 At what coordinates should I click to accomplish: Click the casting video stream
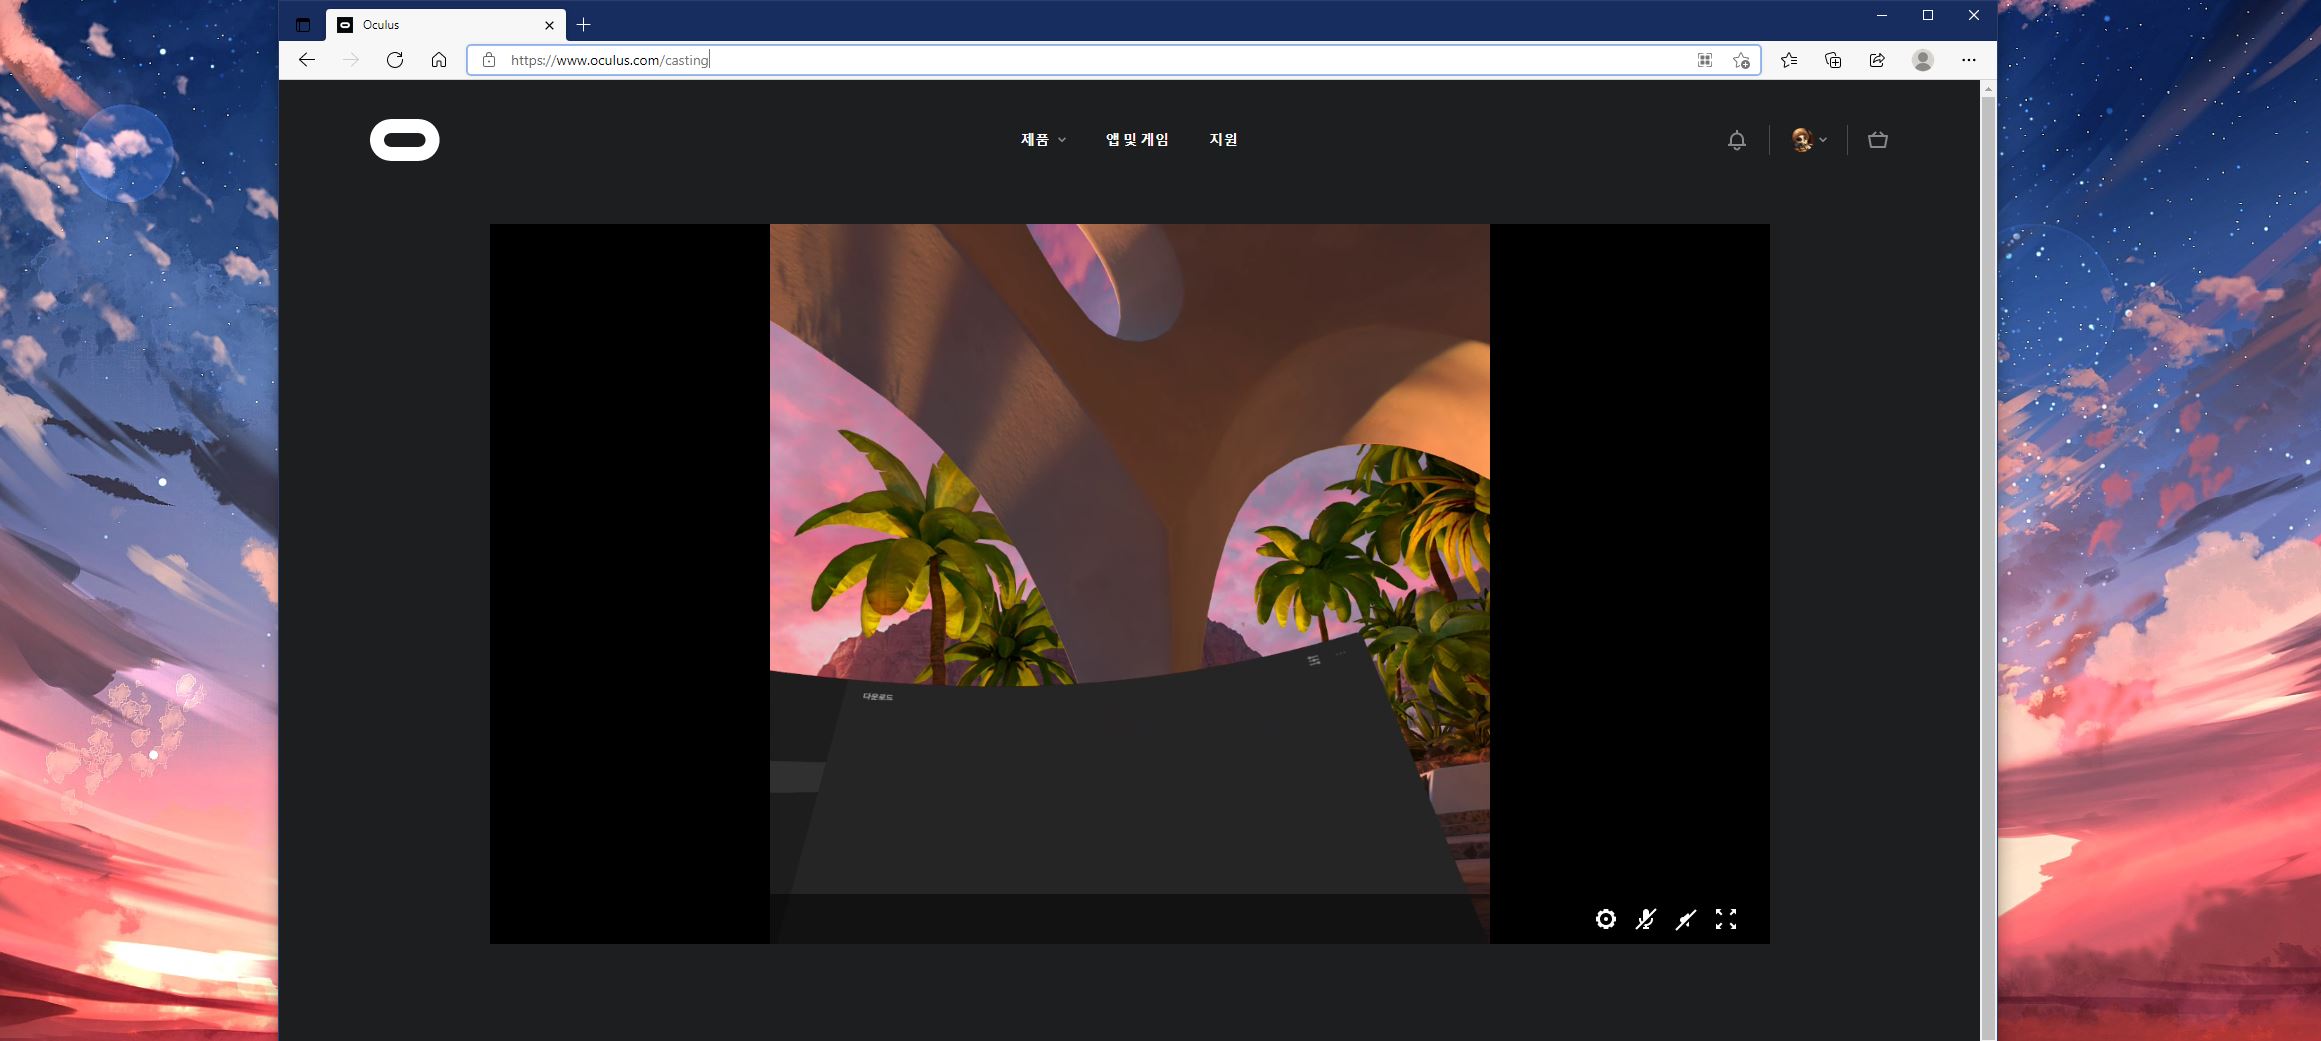click(1129, 584)
